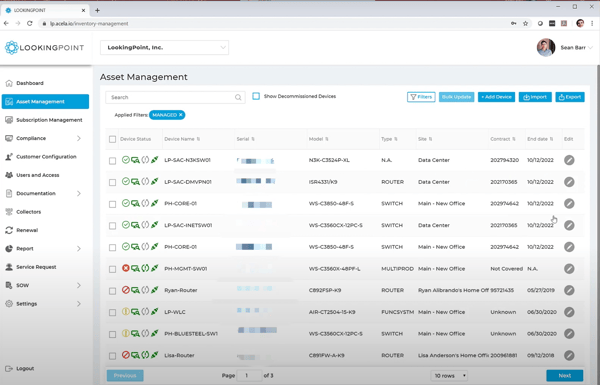Screen dimensions: 600x385
Task: Check the LP-WLC row checkbox
Action: (x=112, y=313)
